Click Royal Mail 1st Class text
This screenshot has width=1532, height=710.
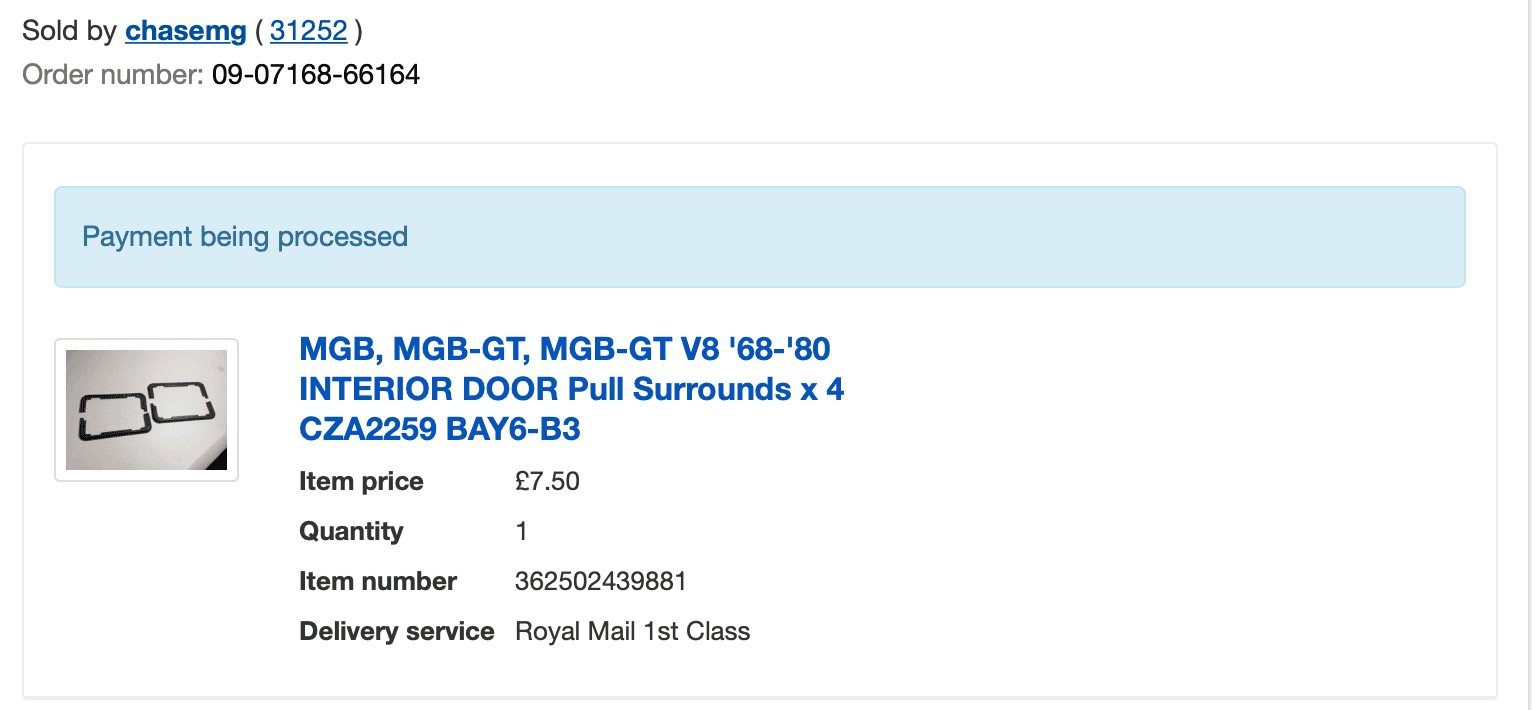click(x=632, y=631)
